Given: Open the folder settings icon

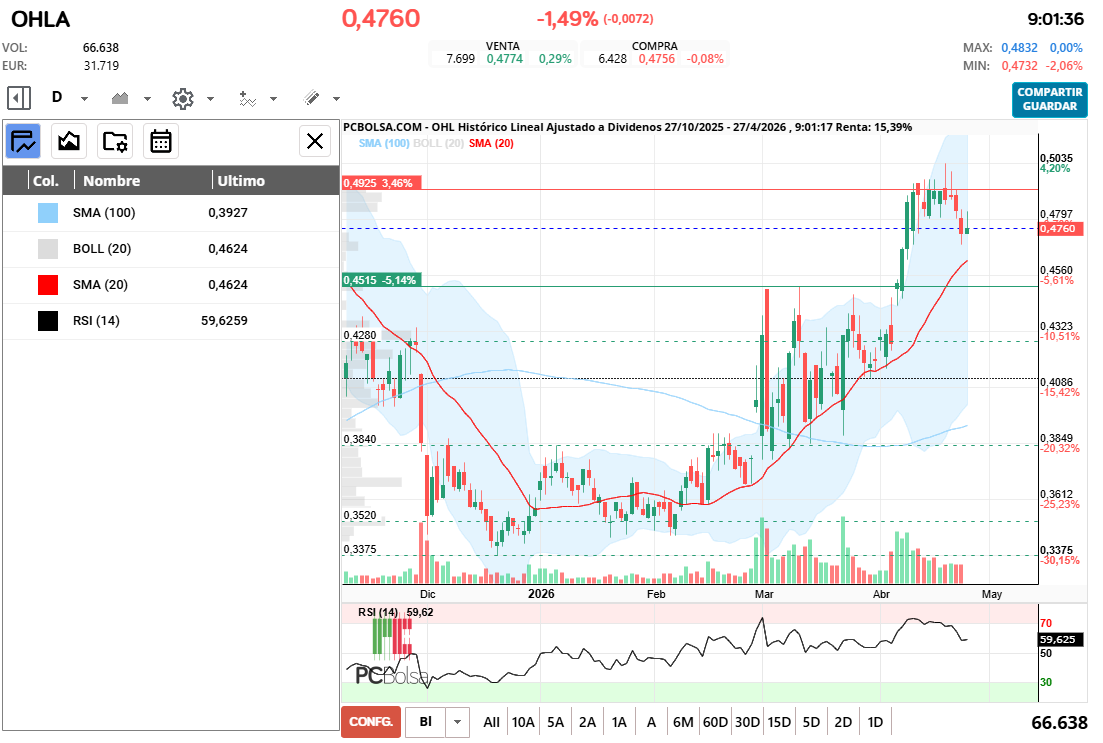Looking at the screenshot, I should coord(115,141).
